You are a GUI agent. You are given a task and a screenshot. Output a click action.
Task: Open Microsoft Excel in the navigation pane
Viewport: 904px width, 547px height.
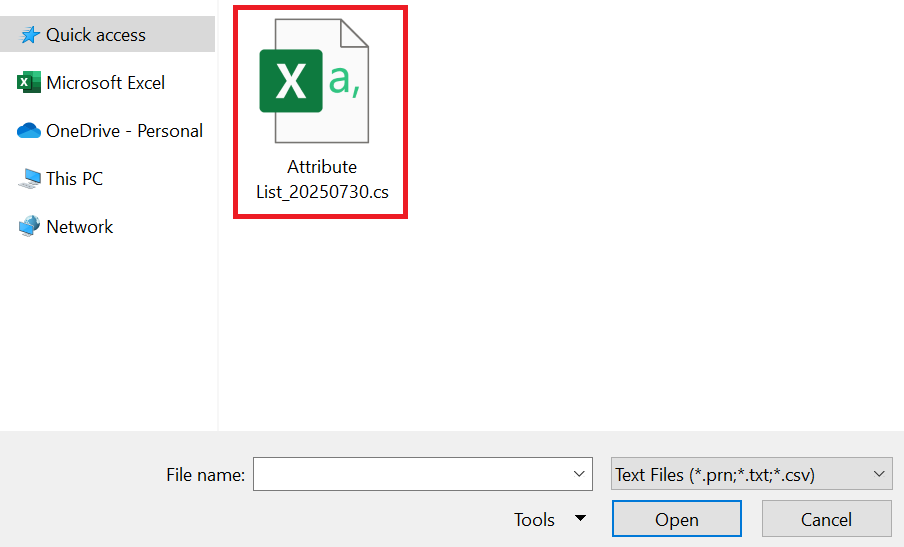[x=106, y=83]
